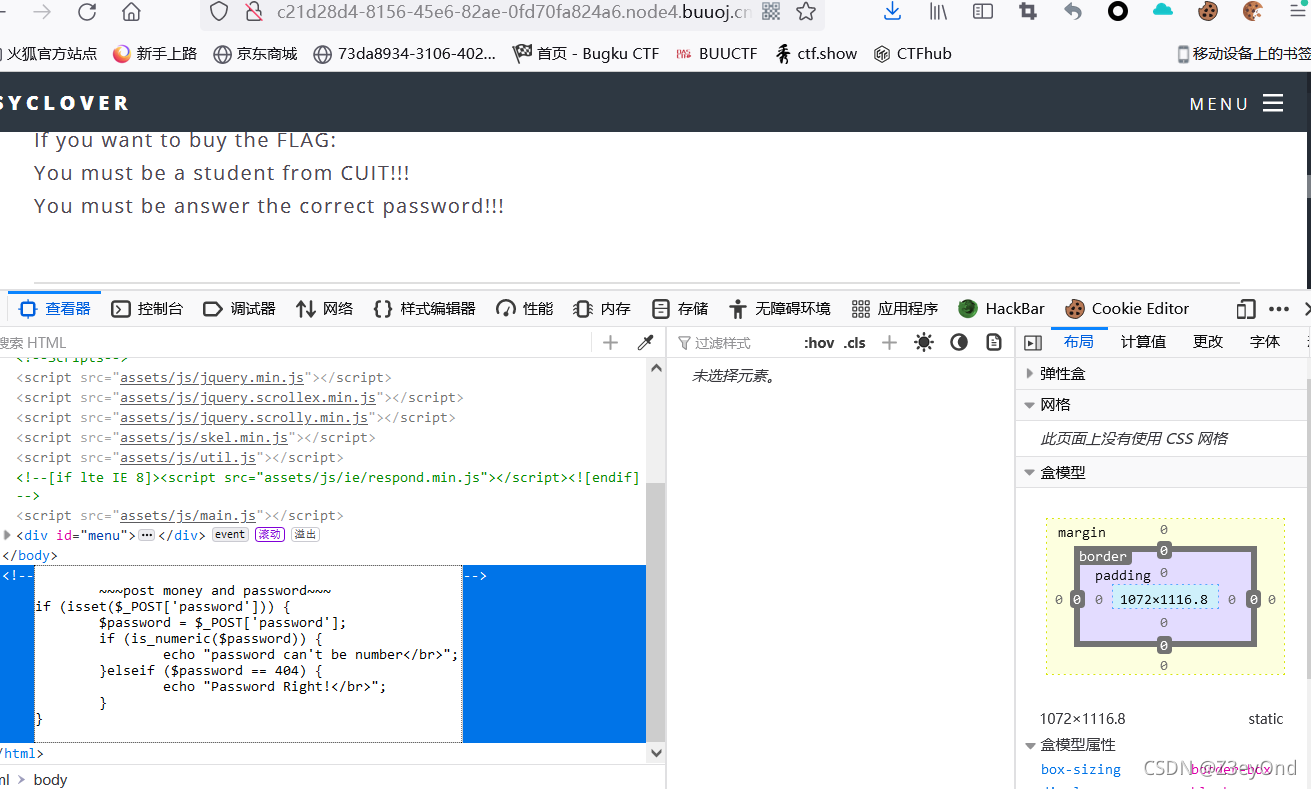Toggle light color scheme simulation
The height and width of the screenshot is (789, 1311).
click(x=924, y=343)
